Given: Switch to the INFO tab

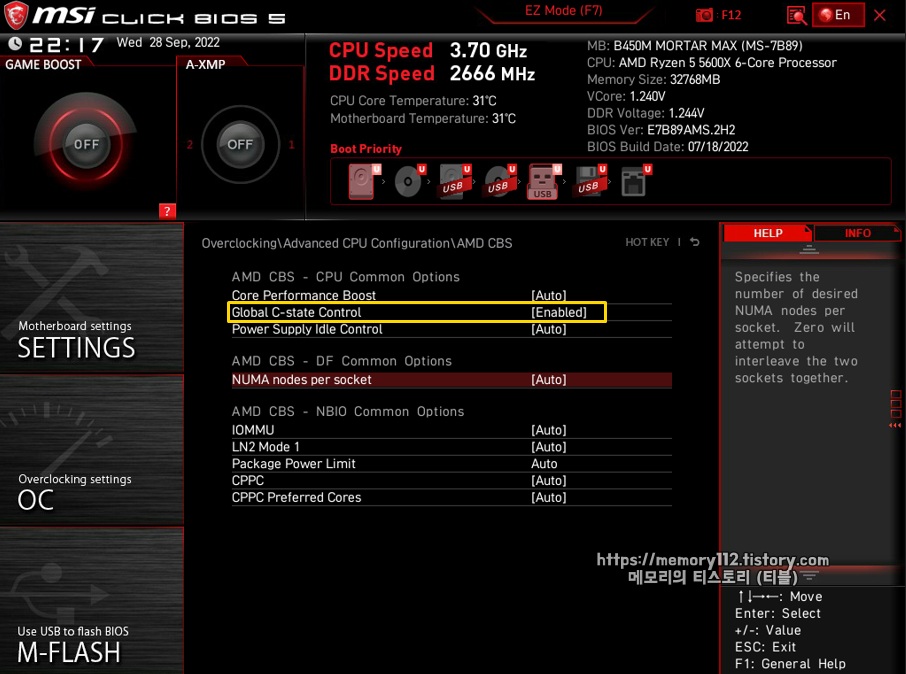Looking at the screenshot, I should point(857,233).
